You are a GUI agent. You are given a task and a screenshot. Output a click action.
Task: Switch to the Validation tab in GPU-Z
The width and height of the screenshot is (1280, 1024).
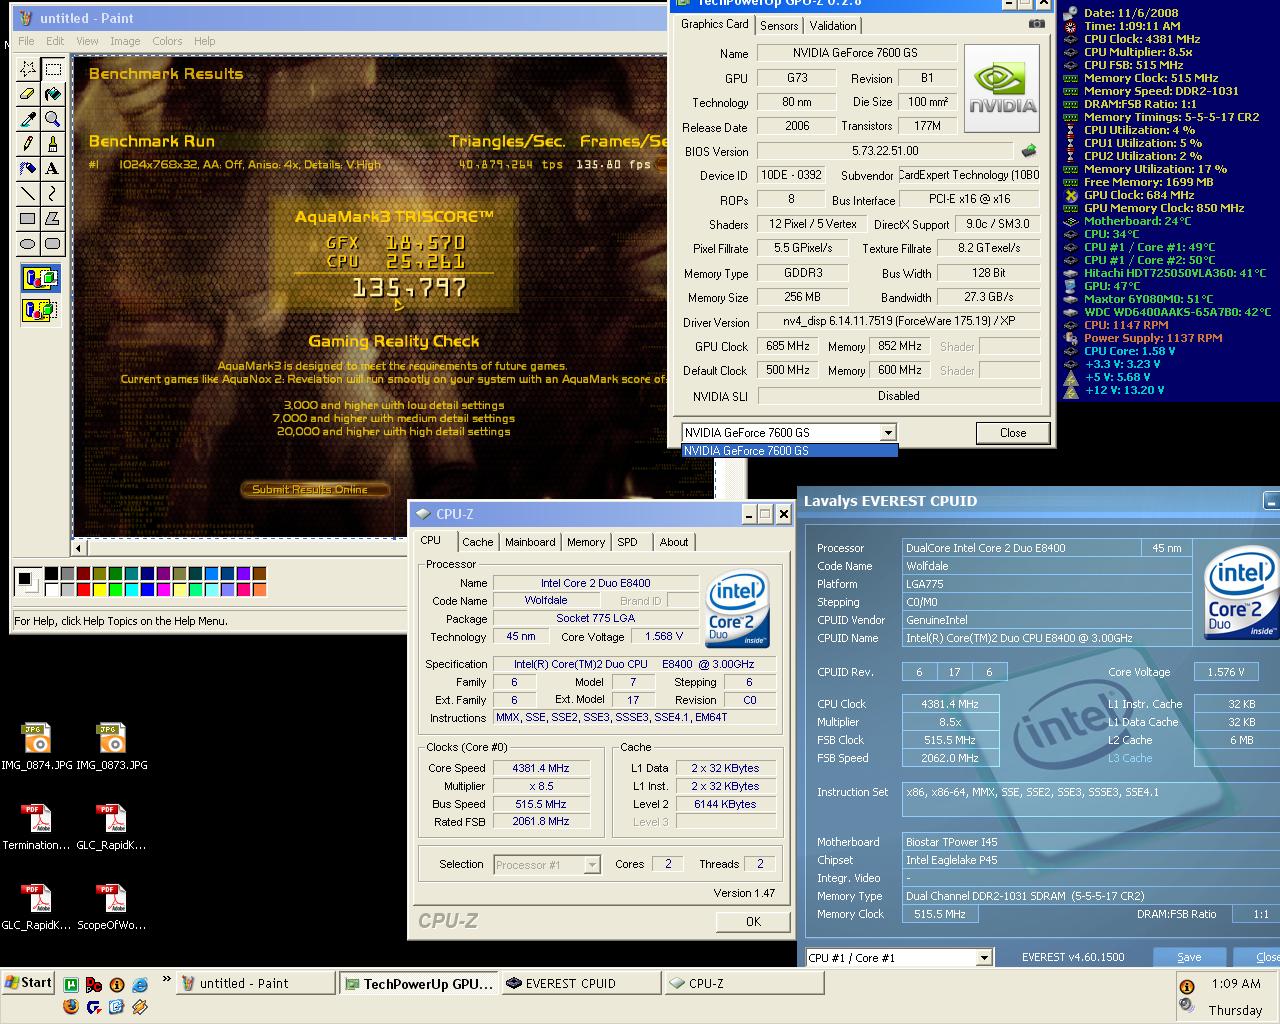point(833,26)
